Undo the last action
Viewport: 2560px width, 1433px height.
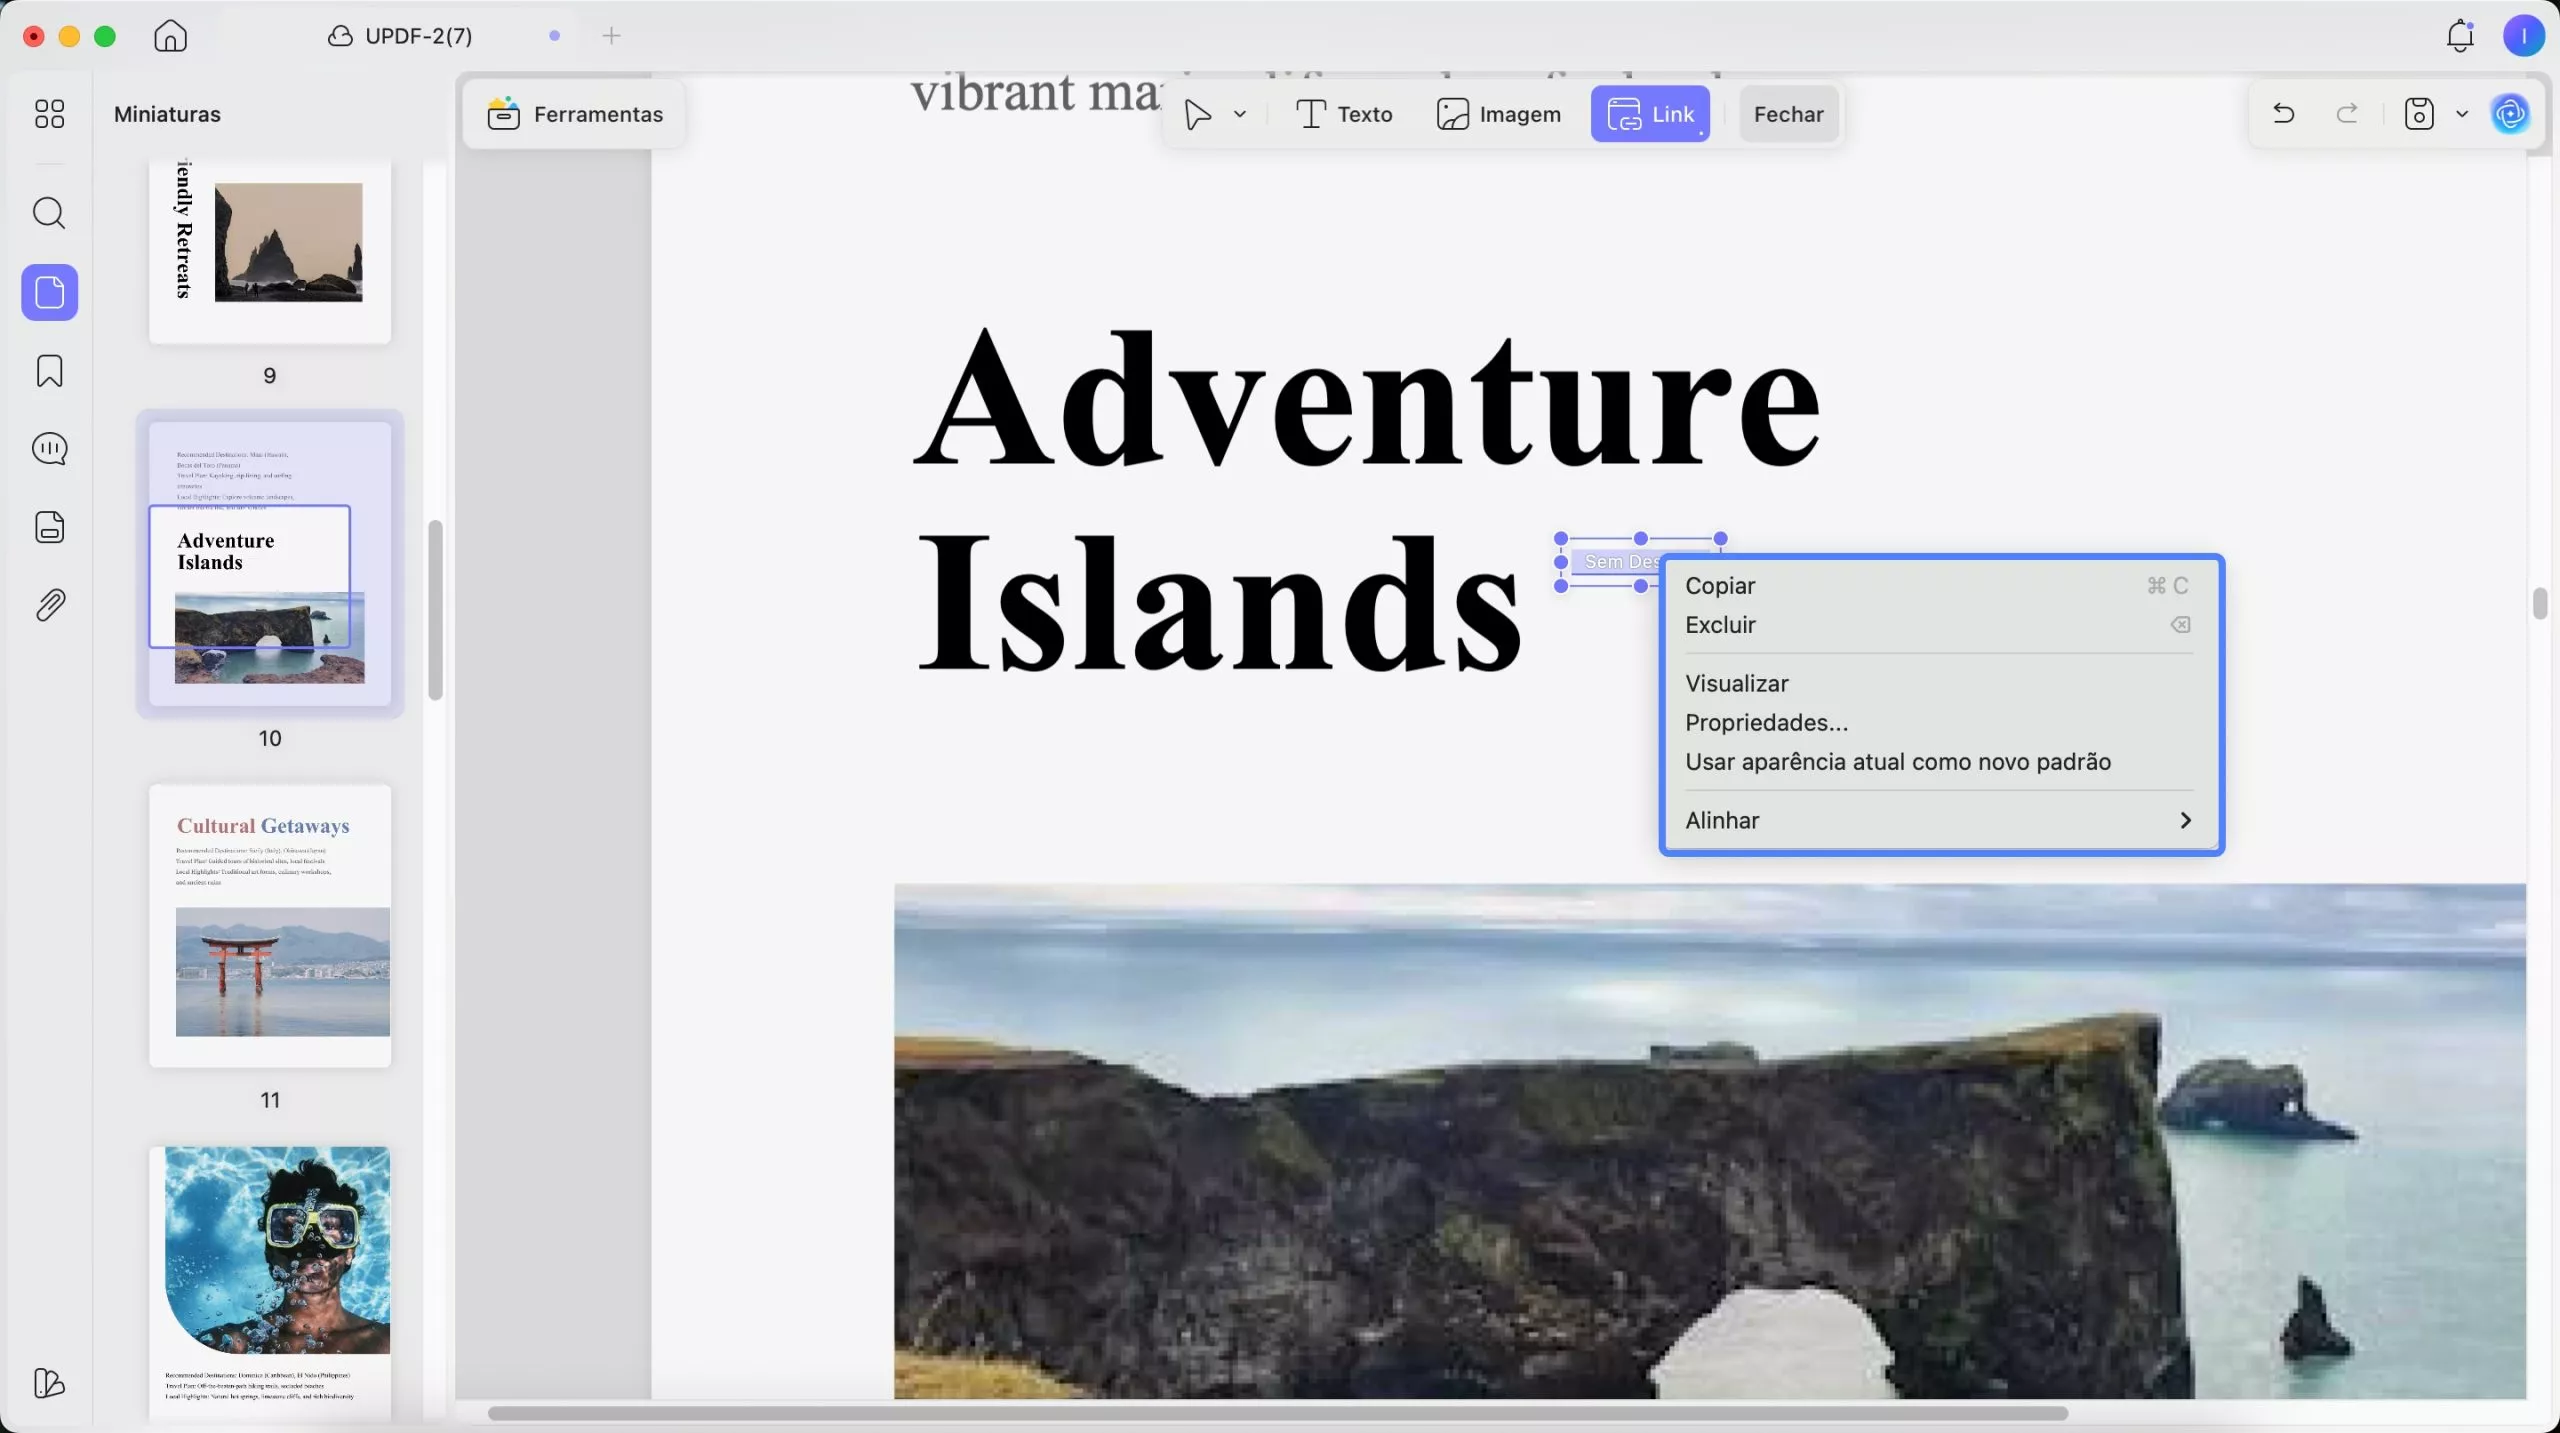point(2283,114)
